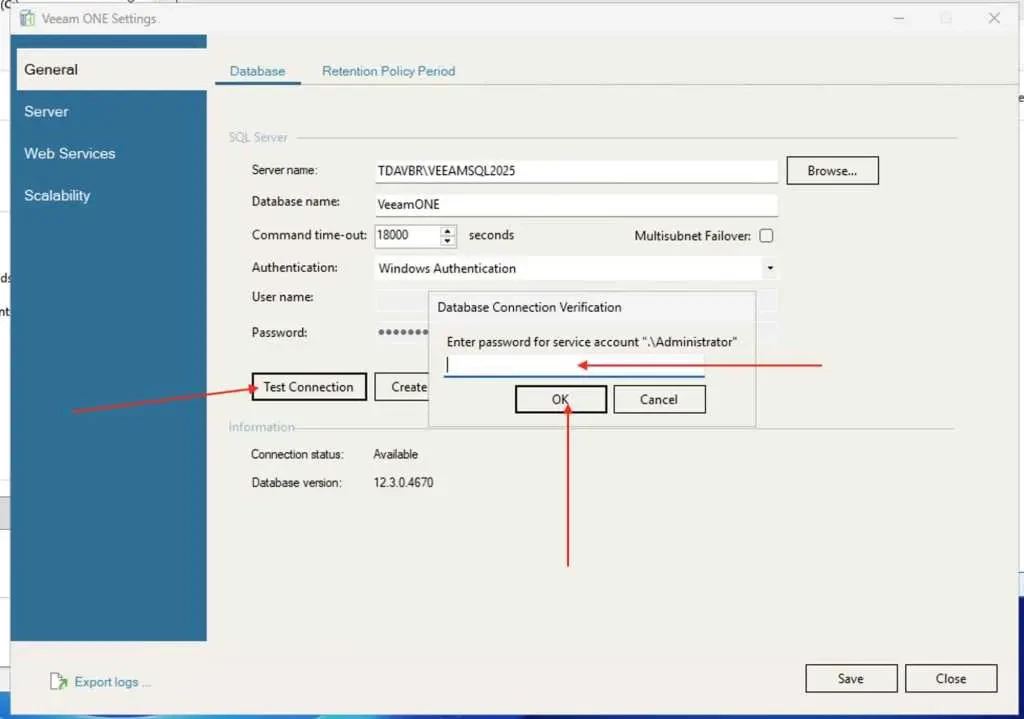
Task: Increase command time-out with up arrow
Action: (447, 231)
